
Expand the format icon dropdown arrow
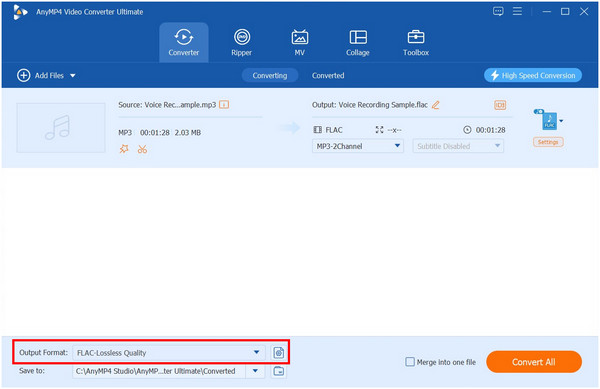(561, 121)
